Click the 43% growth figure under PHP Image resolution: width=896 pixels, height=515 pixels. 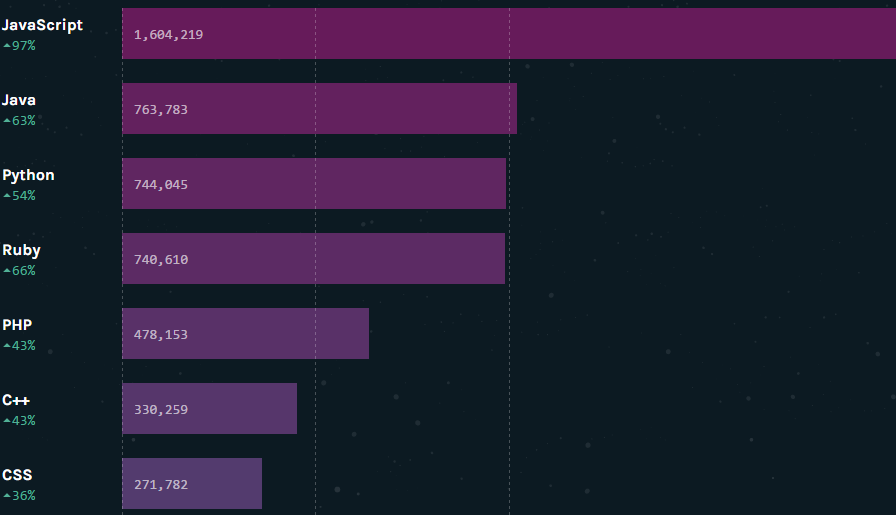(x=23, y=345)
